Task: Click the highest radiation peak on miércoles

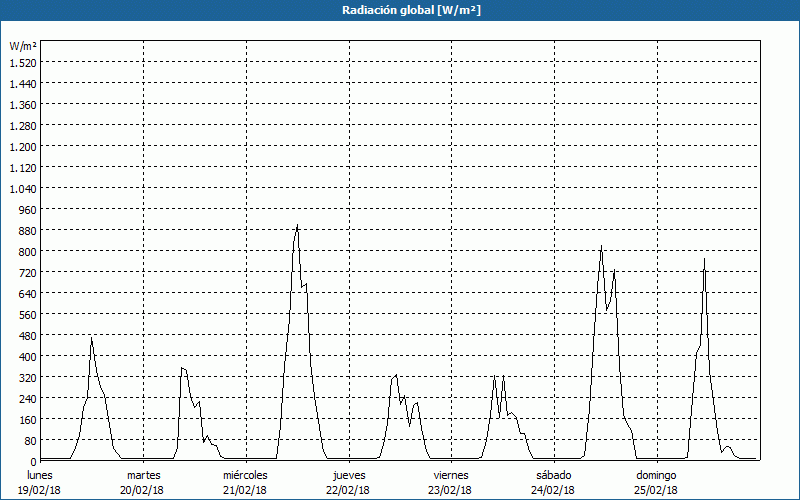Action: tap(297, 226)
